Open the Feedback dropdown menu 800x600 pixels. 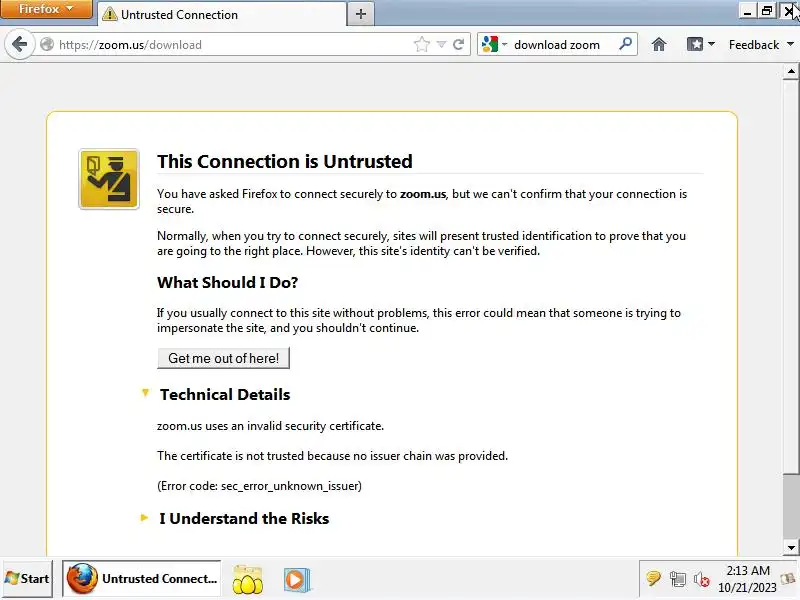(761, 45)
